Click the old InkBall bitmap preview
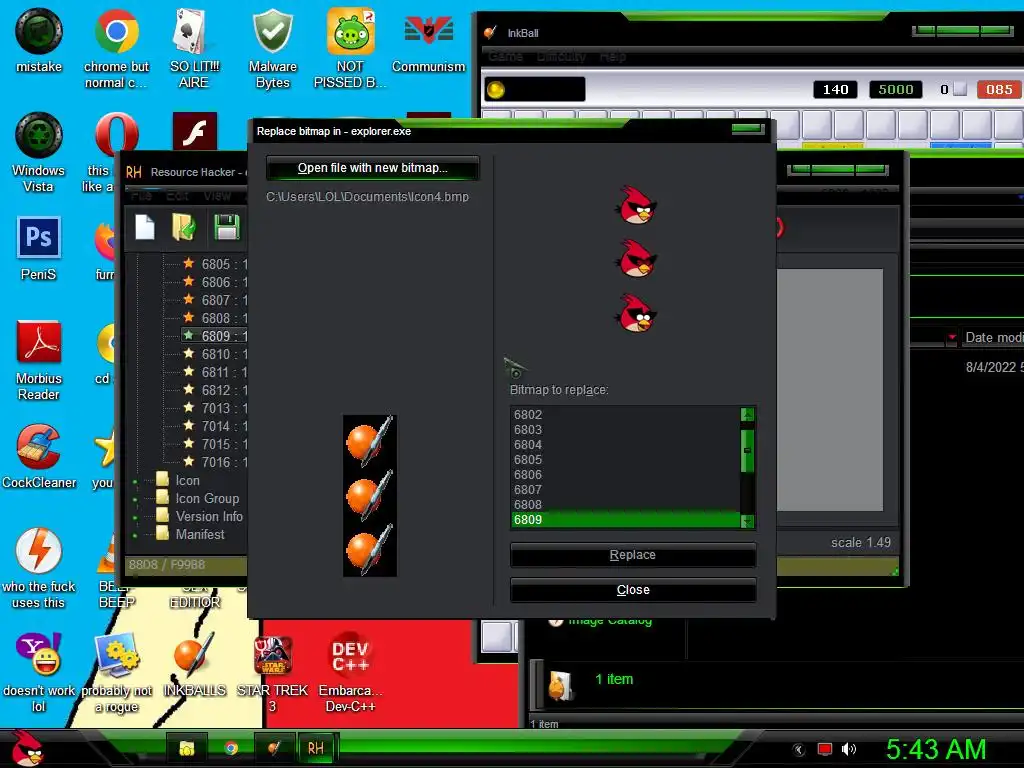This screenshot has height=768, width=1024. [370, 496]
